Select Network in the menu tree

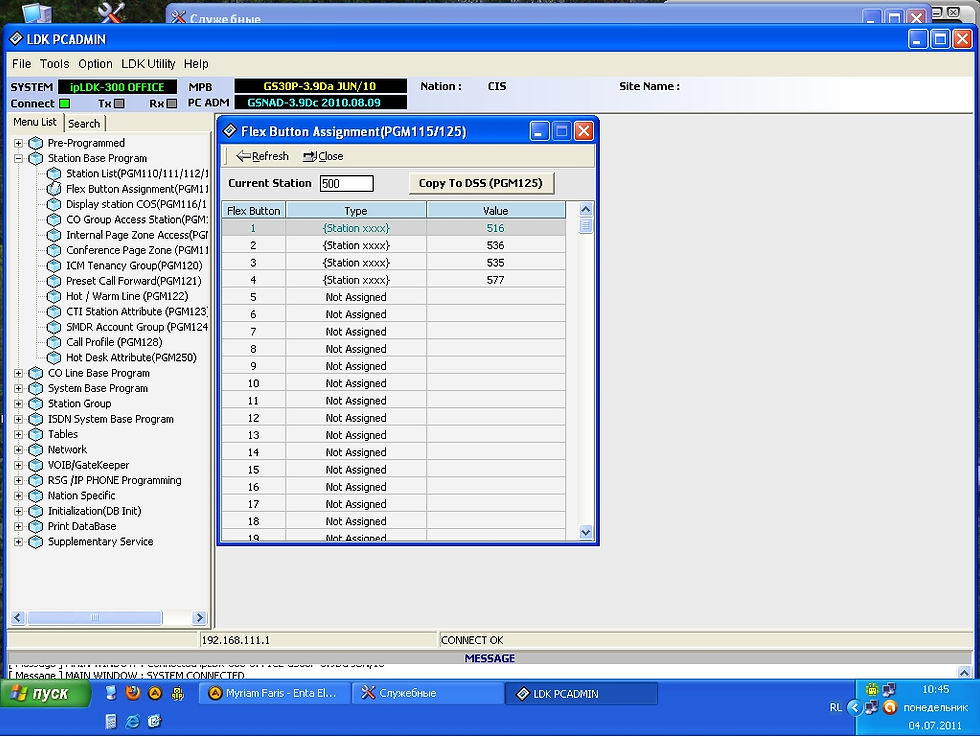pos(68,449)
